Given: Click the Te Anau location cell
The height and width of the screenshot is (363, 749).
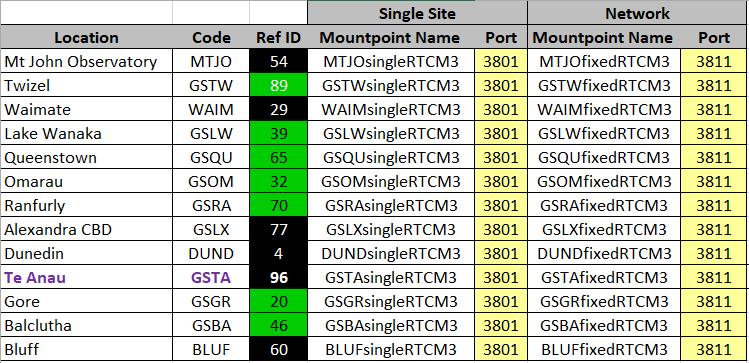Looking at the screenshot, I should [86, 277].
